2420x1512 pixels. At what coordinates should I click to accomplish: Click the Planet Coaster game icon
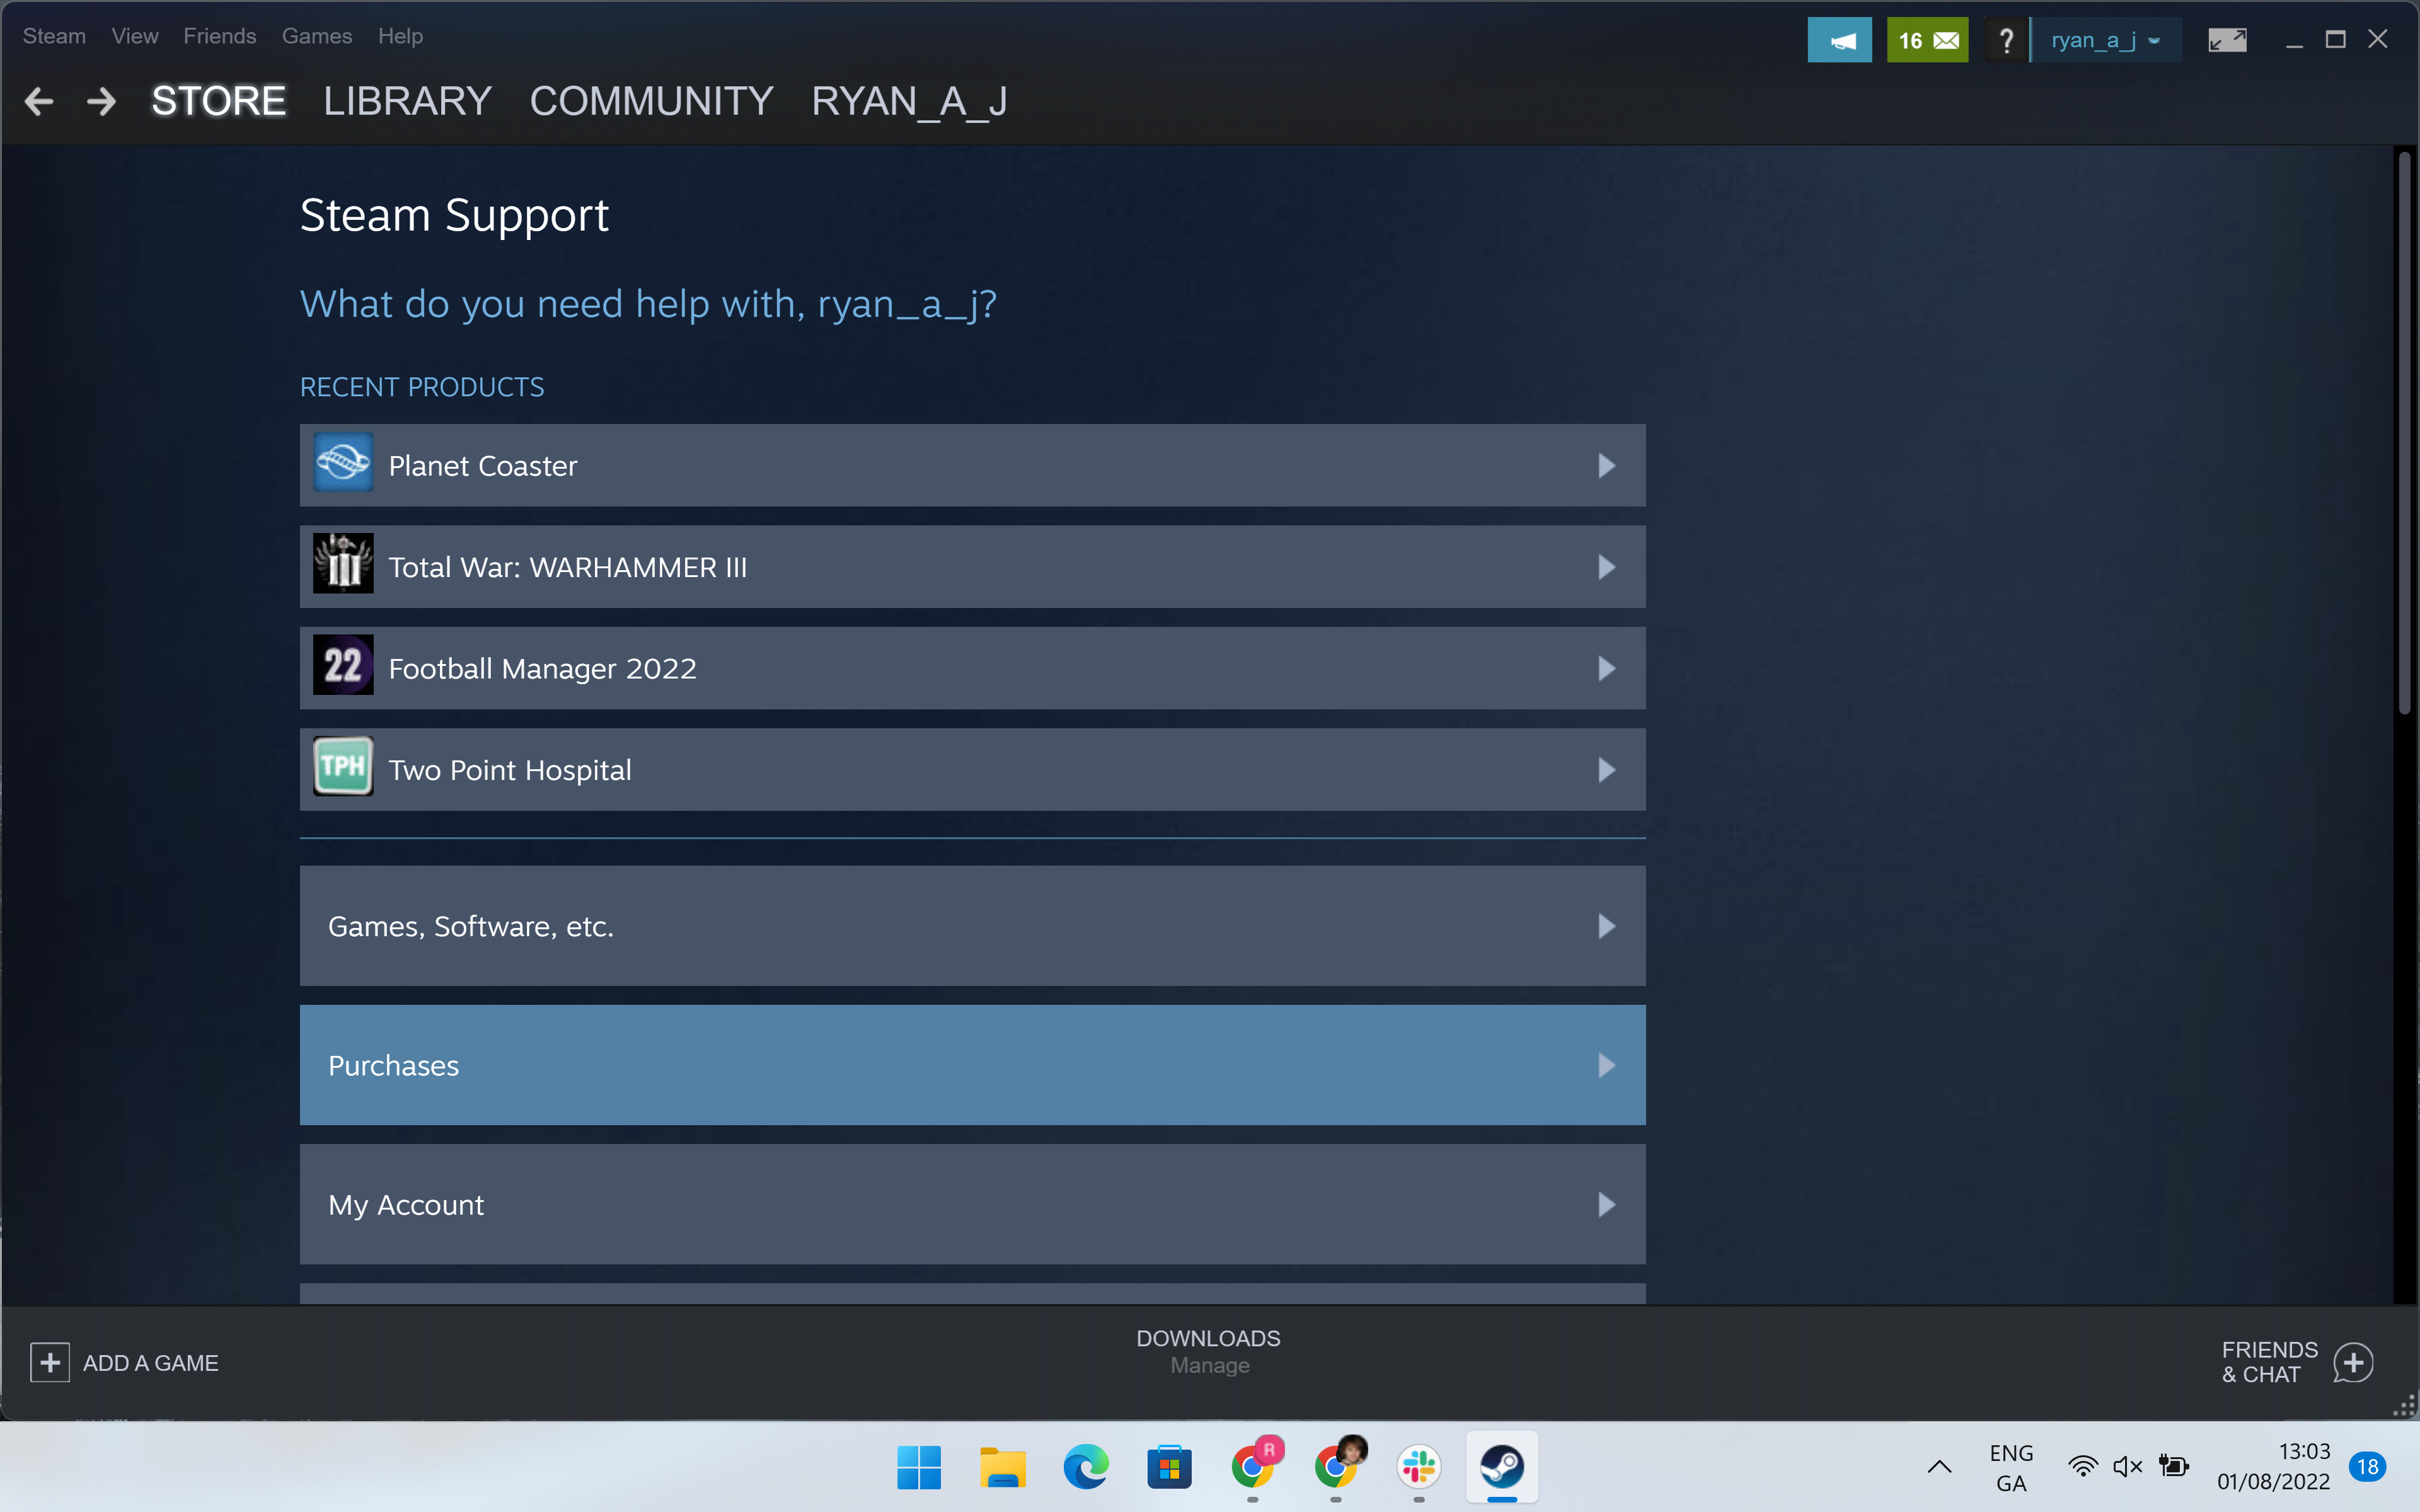(x=343, y=463)
